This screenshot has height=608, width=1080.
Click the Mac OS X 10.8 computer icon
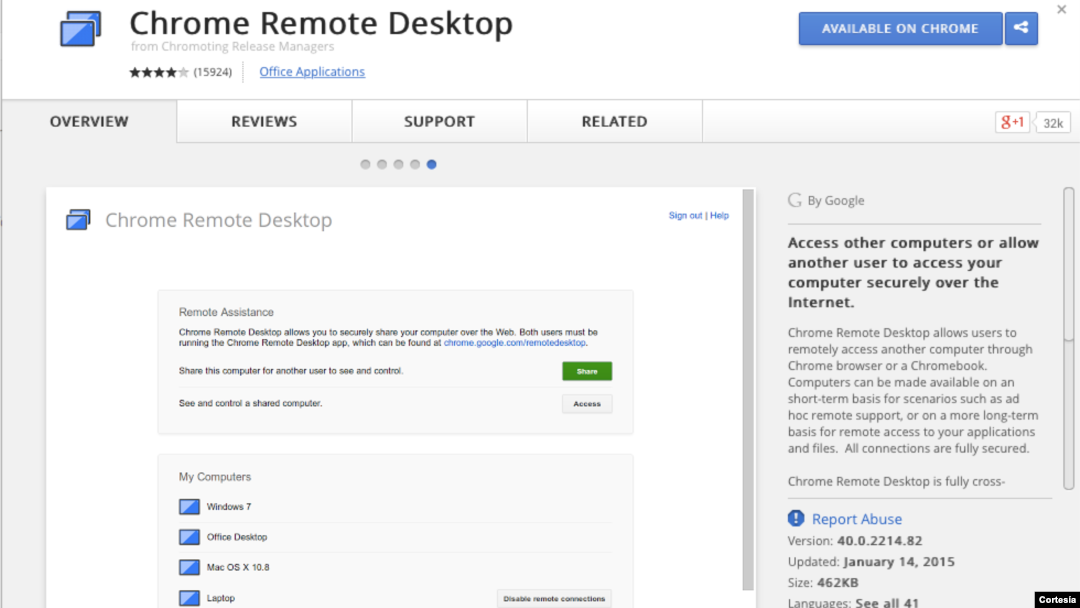[189, 567]
